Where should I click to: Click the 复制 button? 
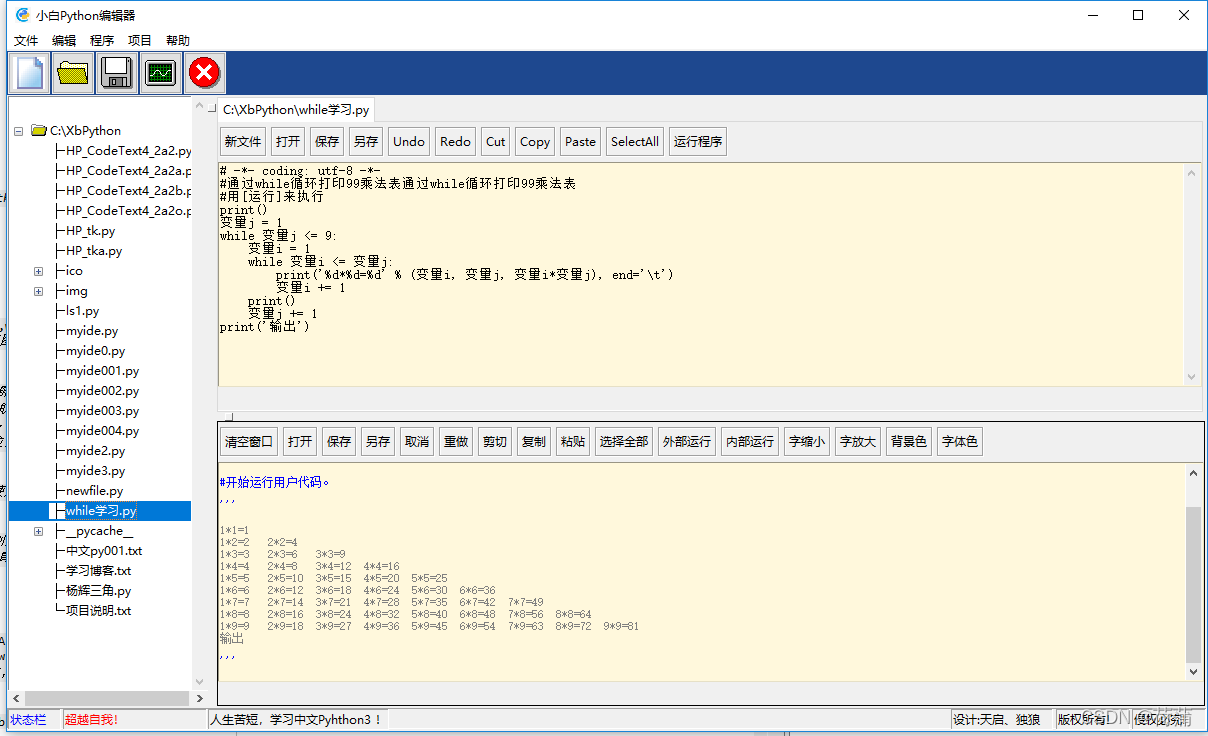pos(534,441)
